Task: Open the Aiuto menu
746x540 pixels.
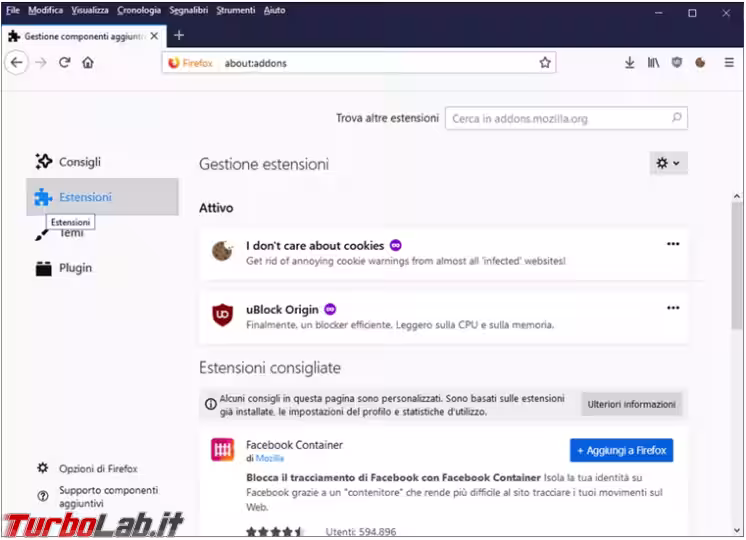Action: (x=275, y=10)
